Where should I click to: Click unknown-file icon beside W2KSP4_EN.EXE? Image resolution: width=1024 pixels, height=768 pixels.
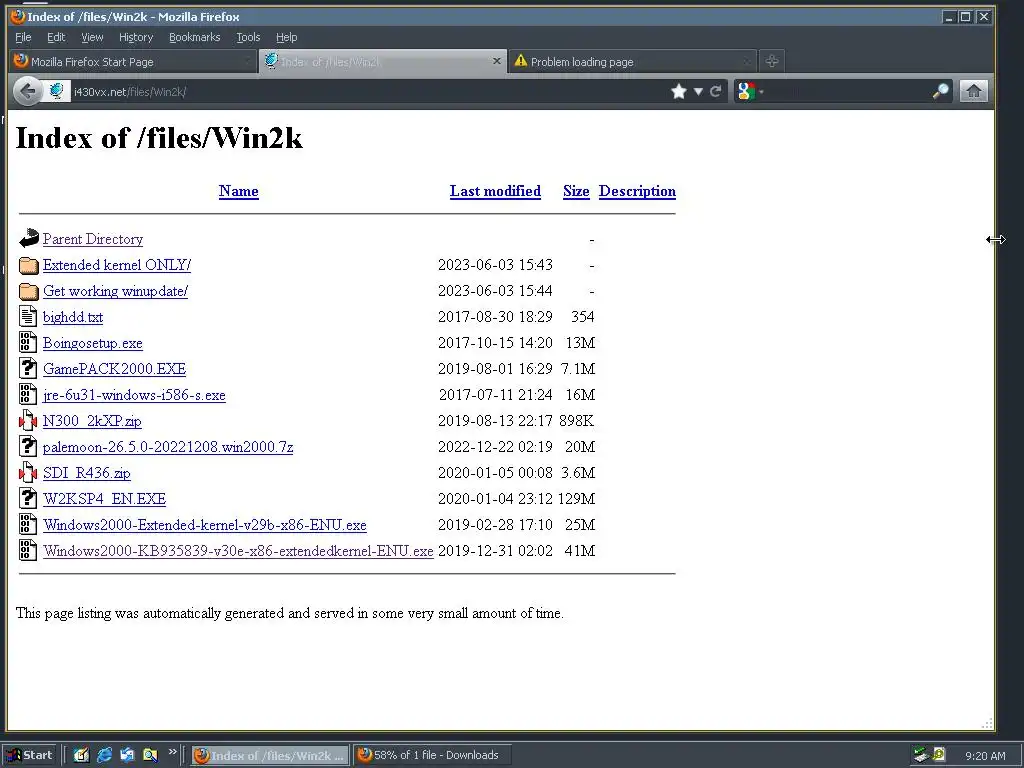point(28,499)
